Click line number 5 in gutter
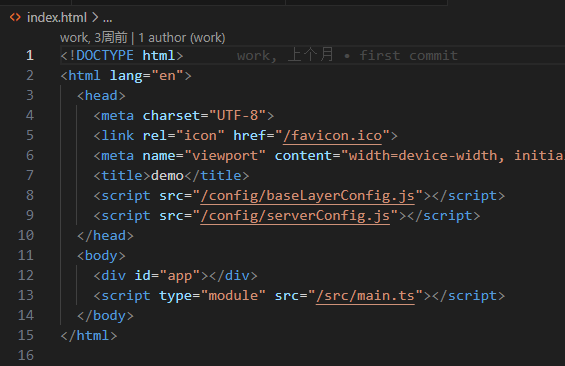Viewport: 565px width, 366px height. click(30, 135)
